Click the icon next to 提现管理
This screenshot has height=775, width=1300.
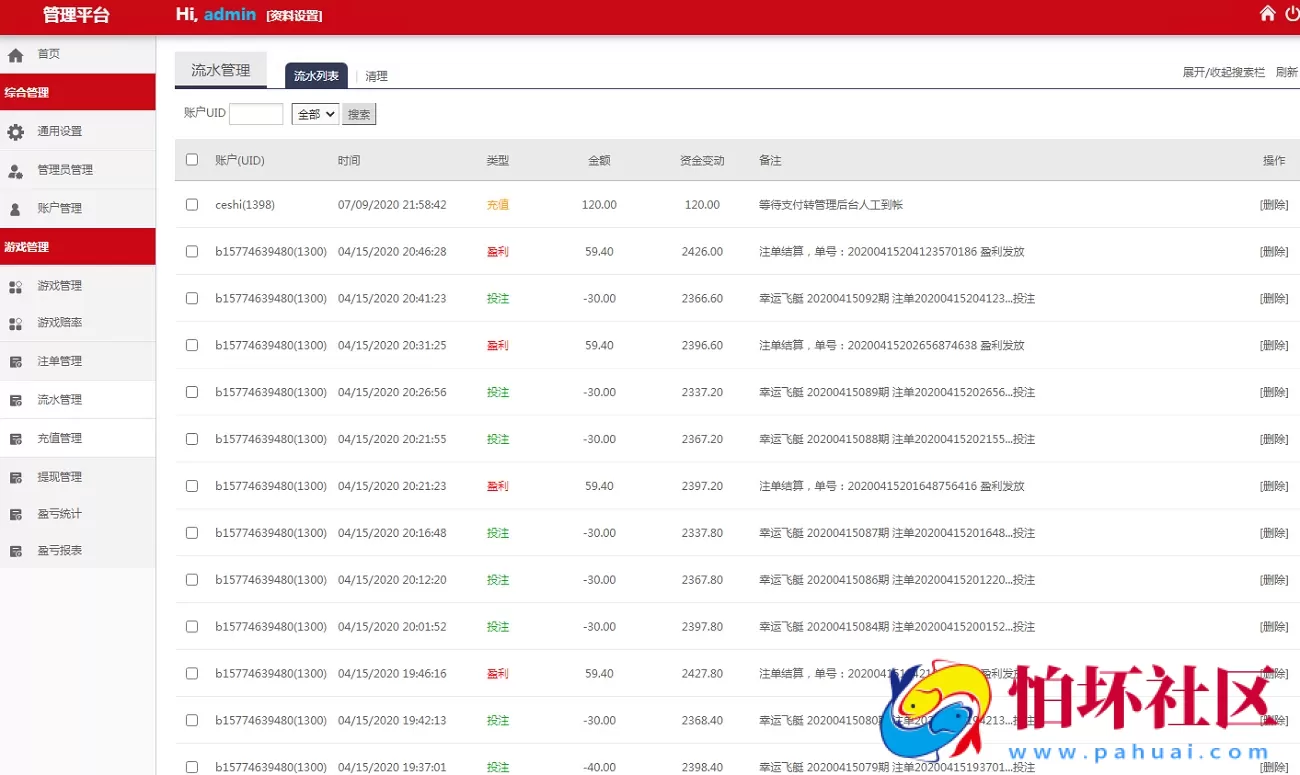pyautogui.click(x=15, y=478)
